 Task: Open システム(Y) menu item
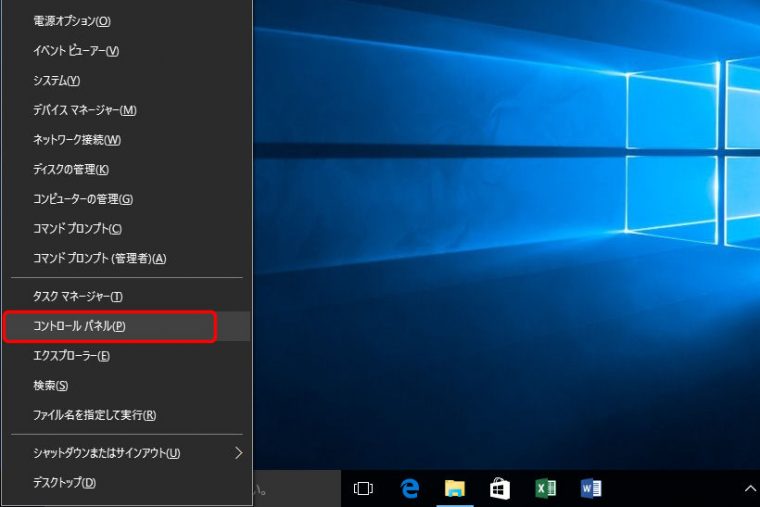[x=127, y=80]
